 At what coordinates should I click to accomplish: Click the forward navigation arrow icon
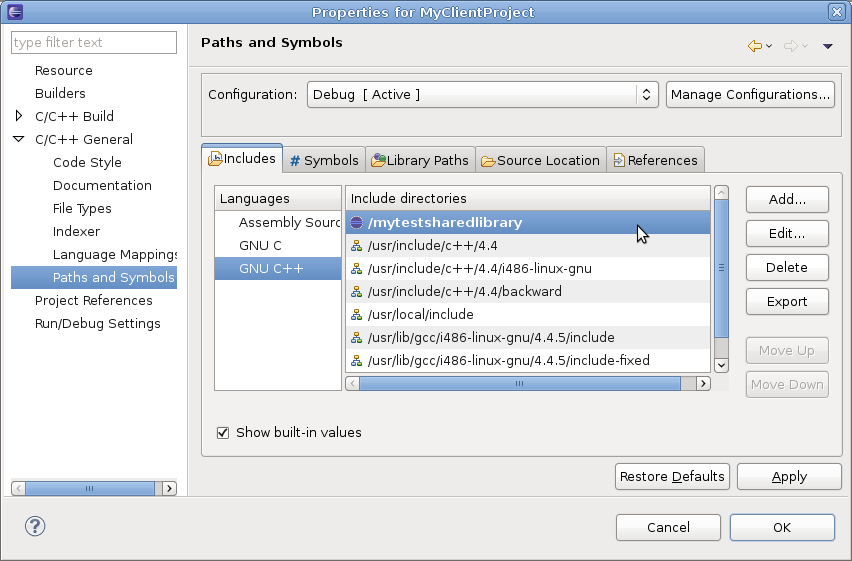[x=790, y=46]
